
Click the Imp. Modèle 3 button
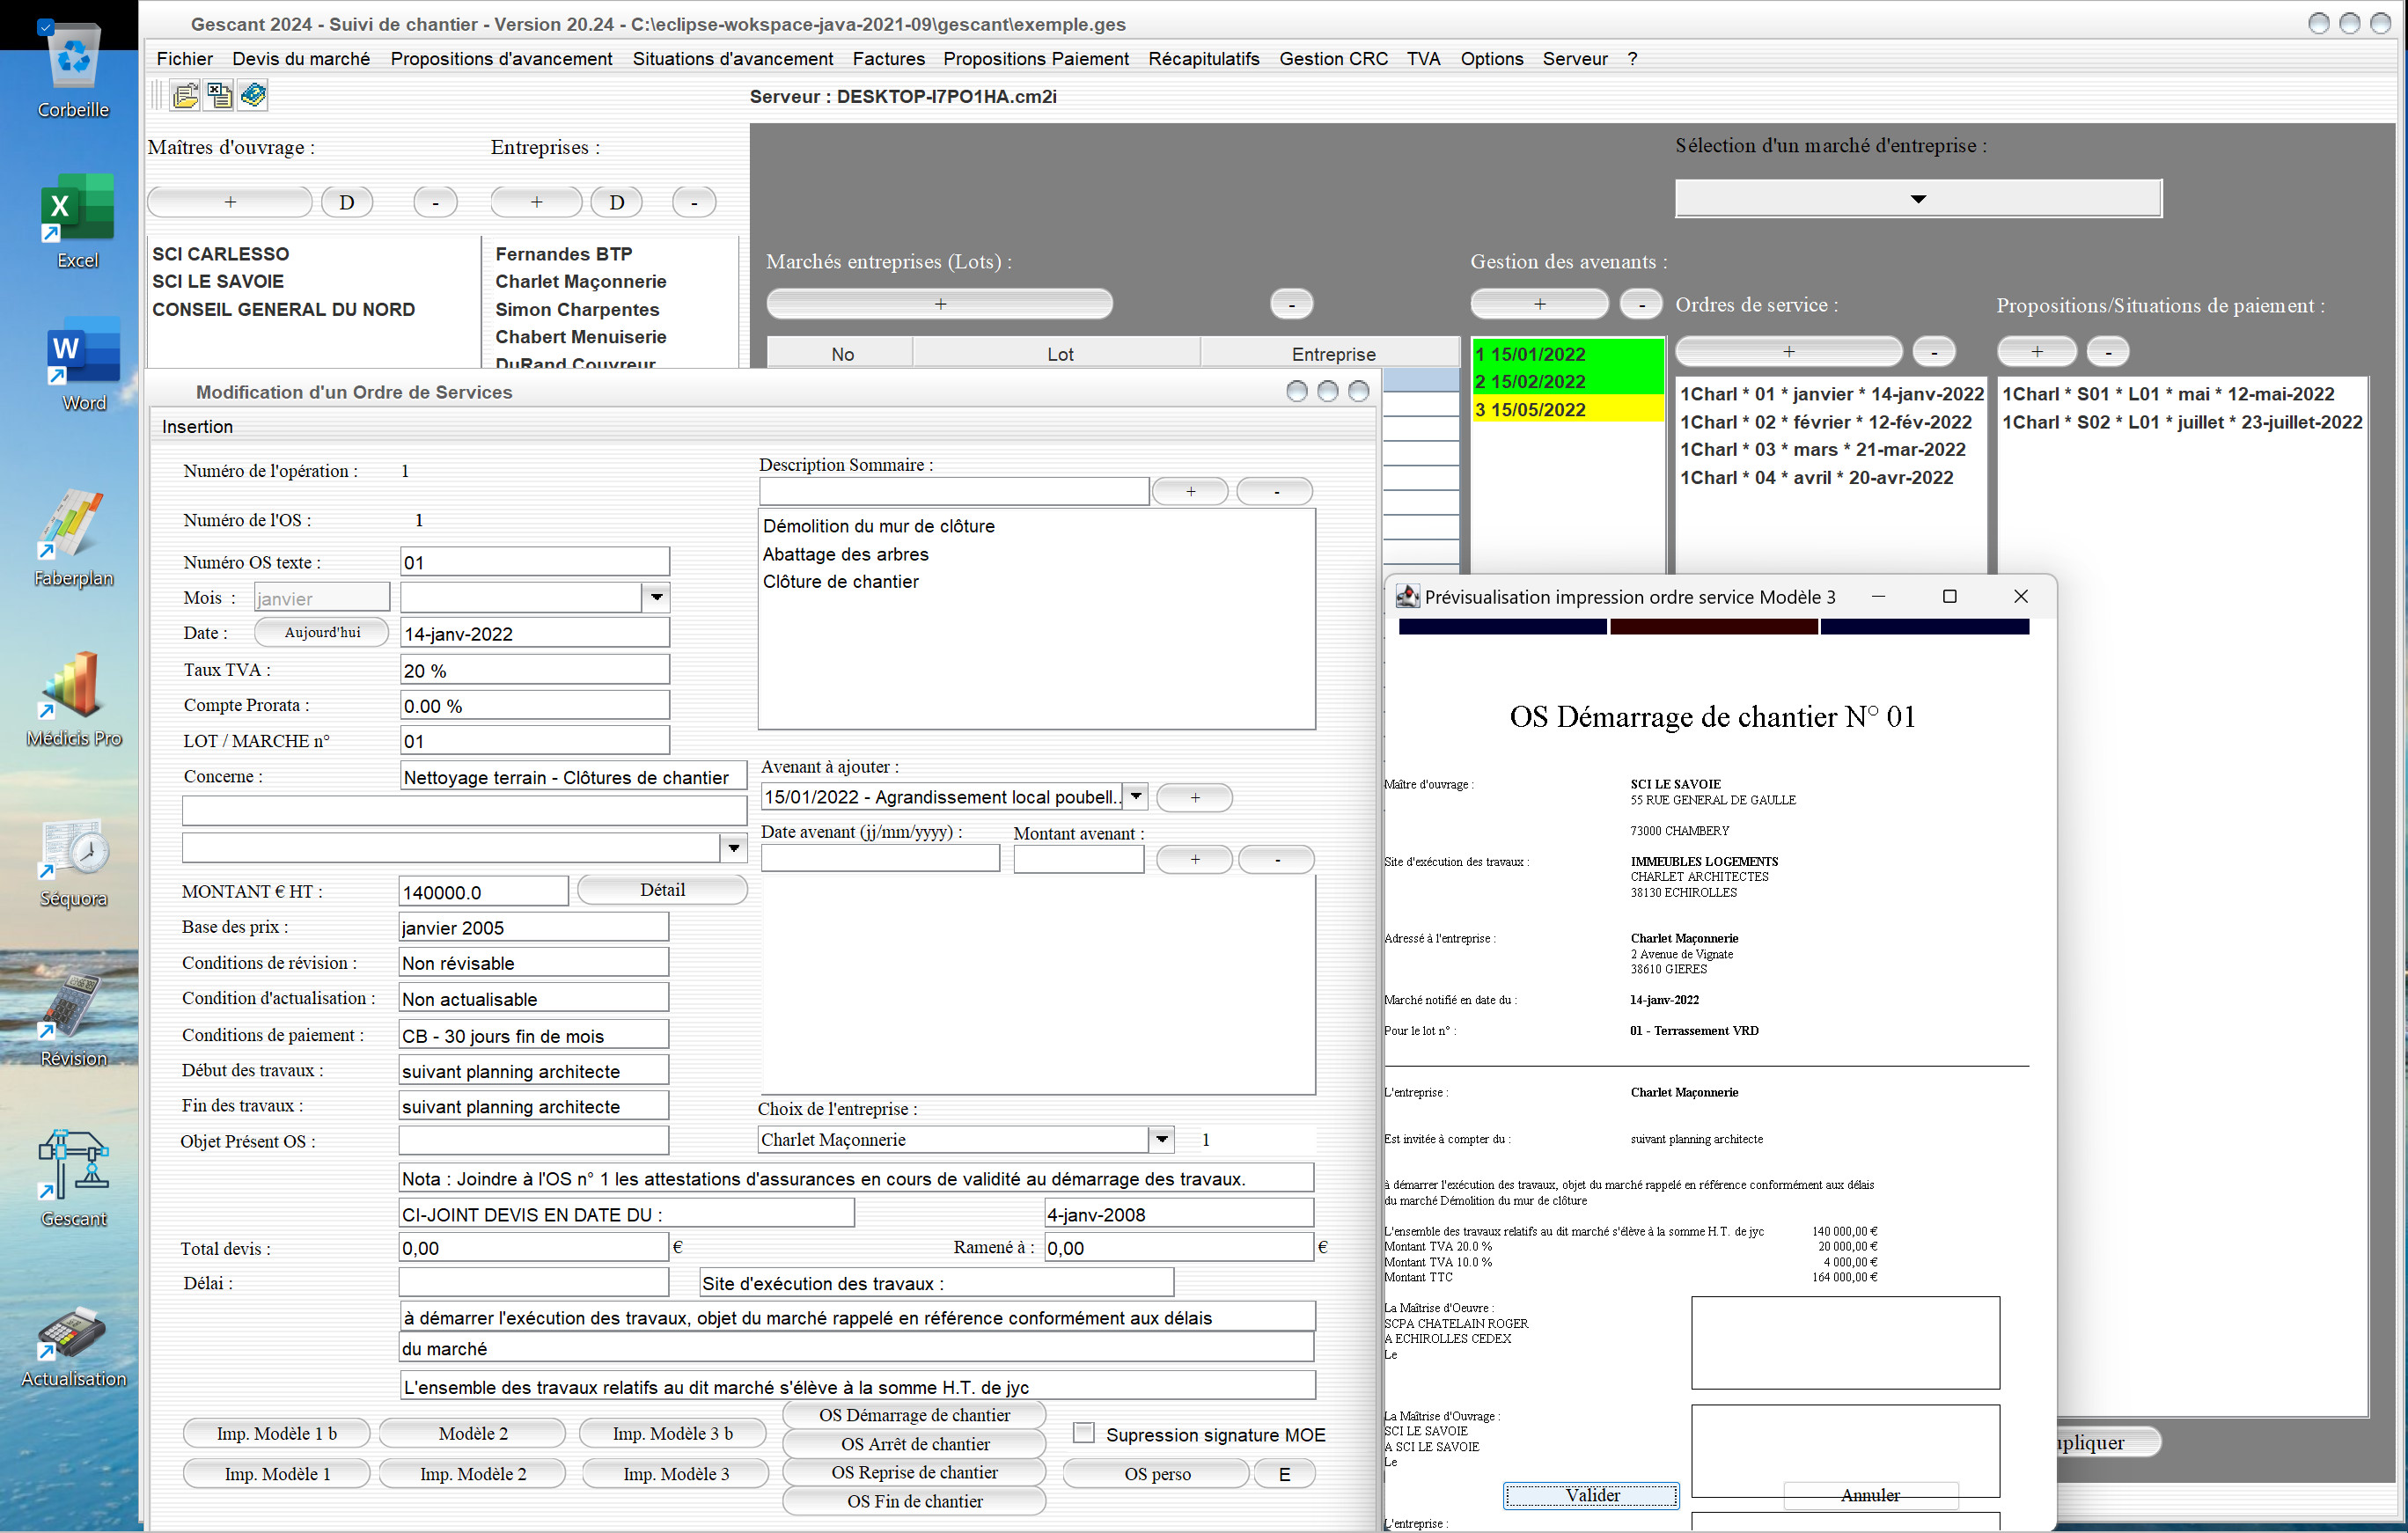676,1474
